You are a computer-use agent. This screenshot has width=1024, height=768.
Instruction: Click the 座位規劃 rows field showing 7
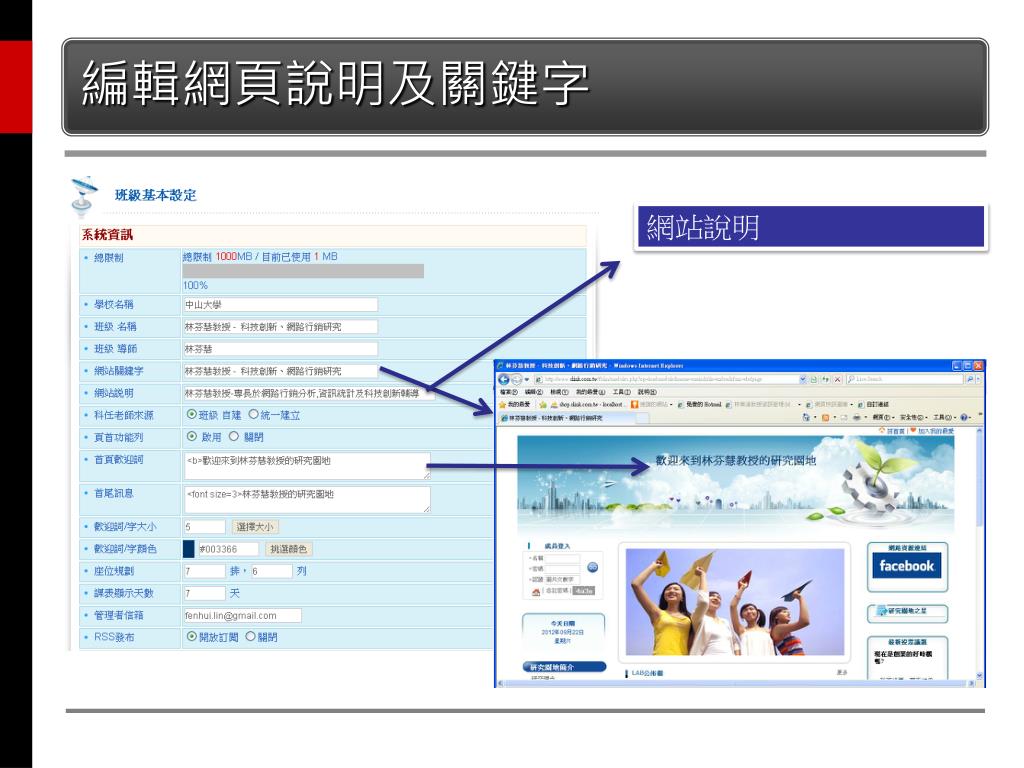tap(204, 571)
